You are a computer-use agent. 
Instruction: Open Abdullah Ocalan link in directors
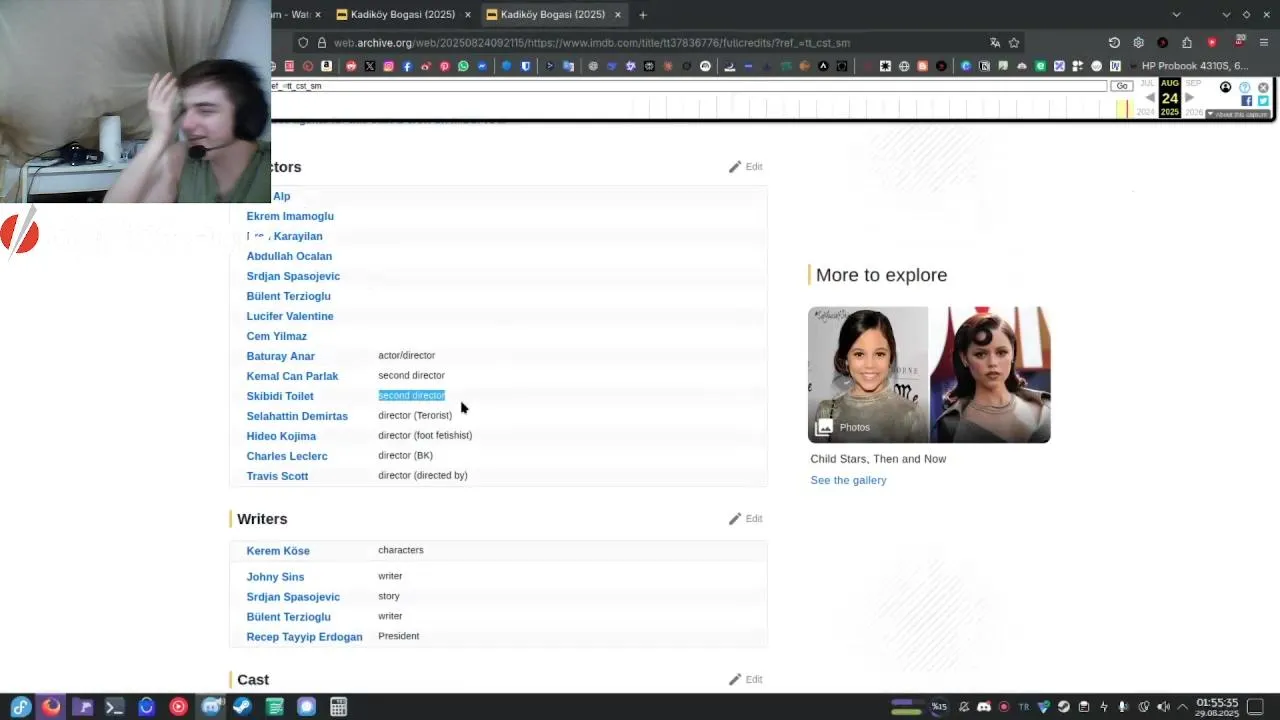tap(289, 256)
